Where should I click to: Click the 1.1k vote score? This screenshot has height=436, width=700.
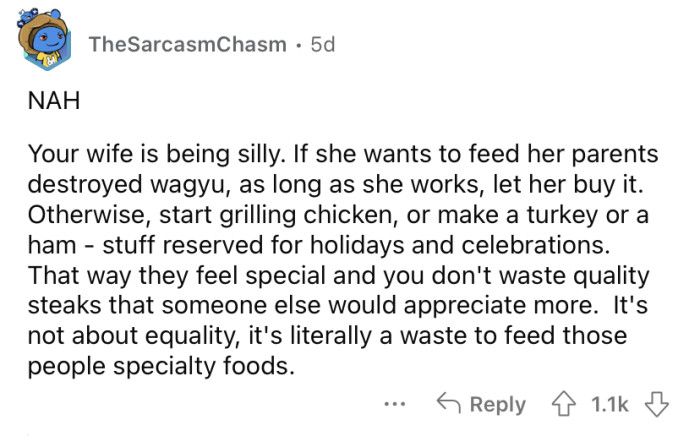(x=610, y=404)
